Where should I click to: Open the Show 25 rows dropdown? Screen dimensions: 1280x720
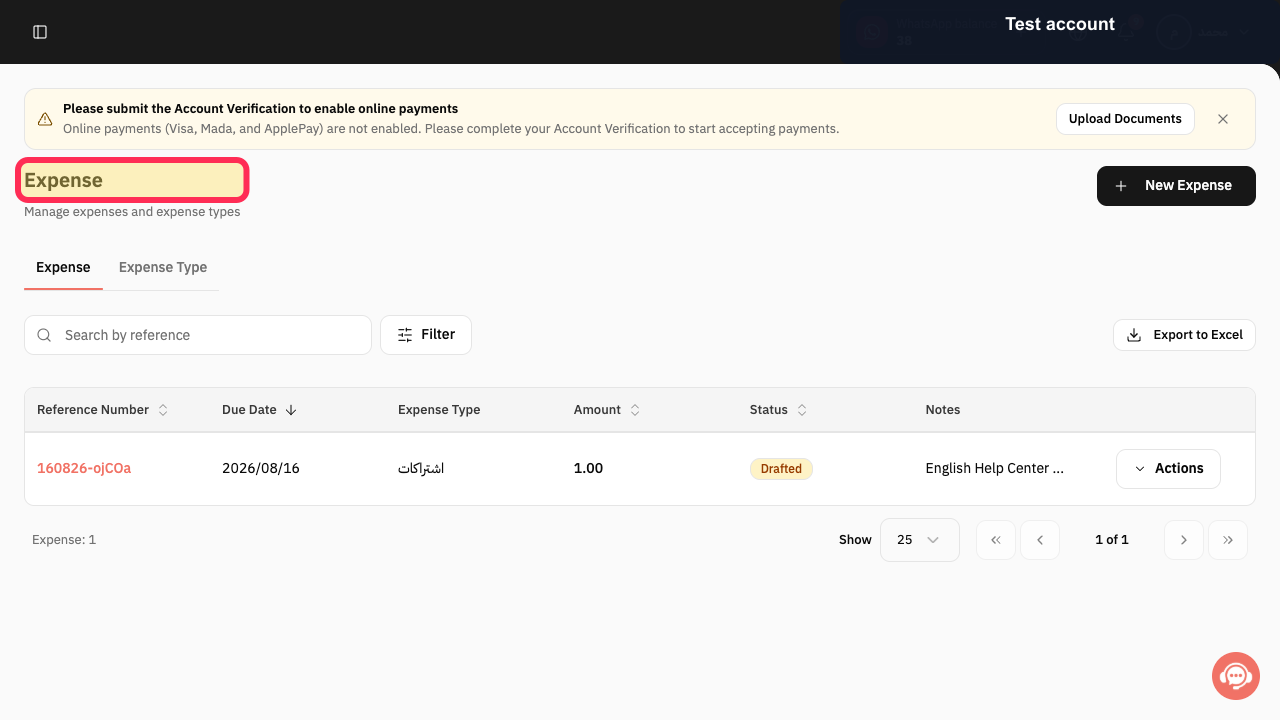click(x=920, y=540)
